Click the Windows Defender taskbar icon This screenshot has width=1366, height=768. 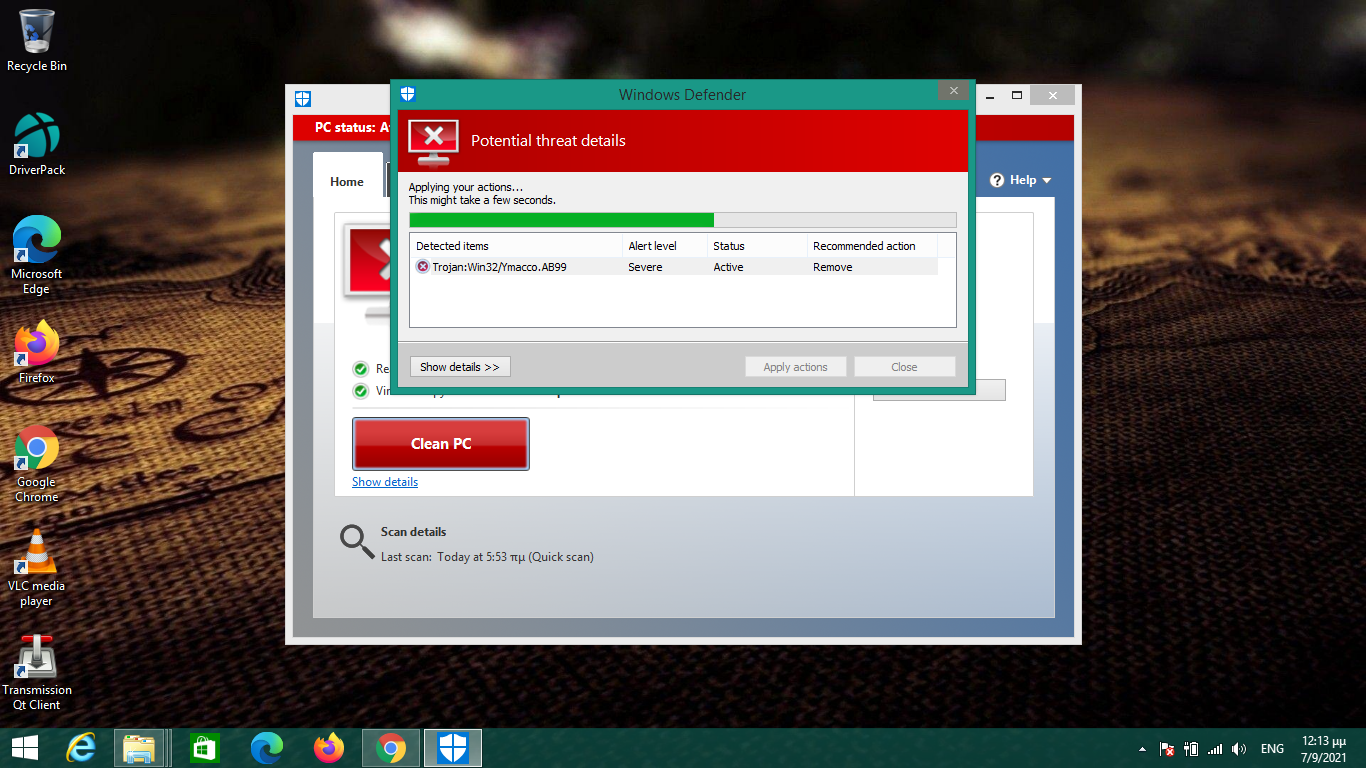(x=453, y=748)
